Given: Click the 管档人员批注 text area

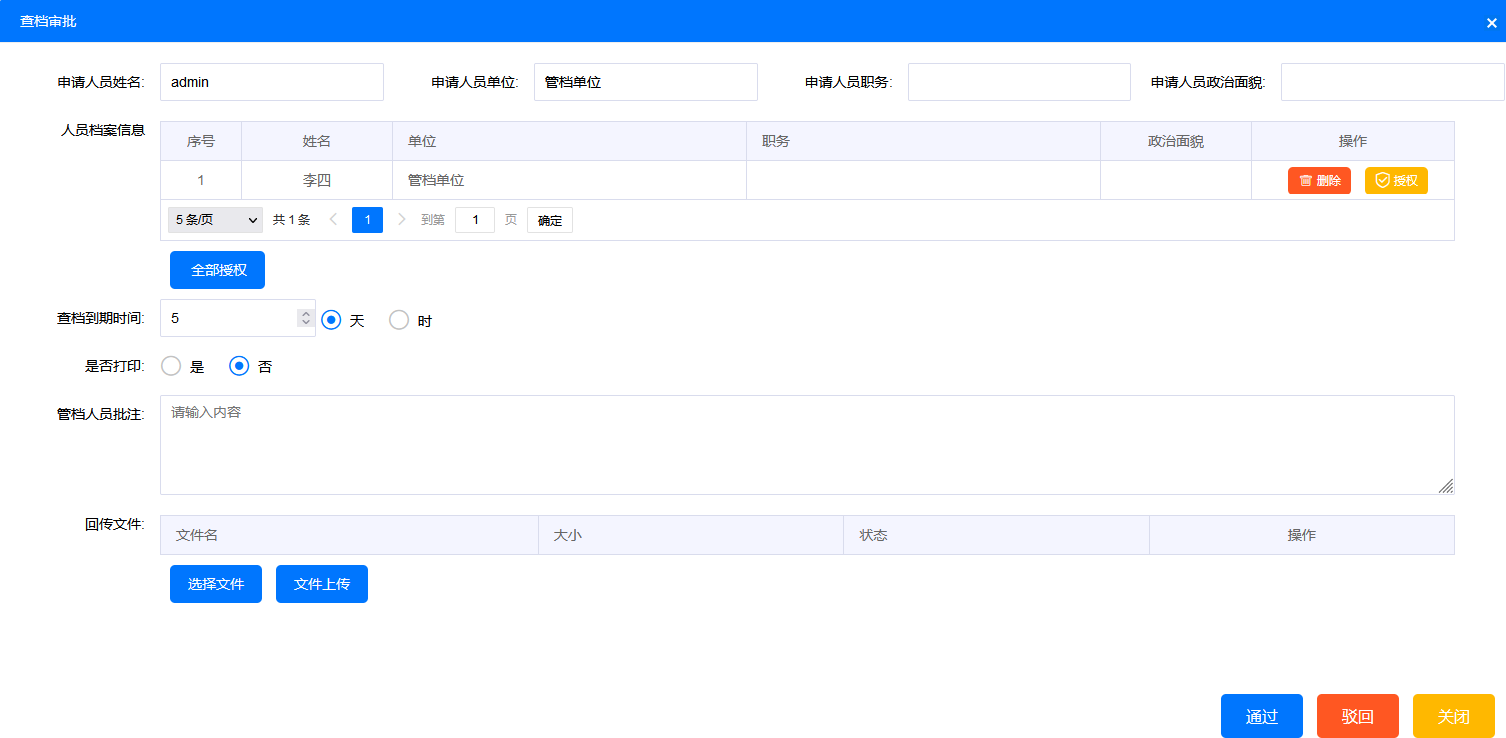Looking at the screenshot, I should [x=806, y=445].
